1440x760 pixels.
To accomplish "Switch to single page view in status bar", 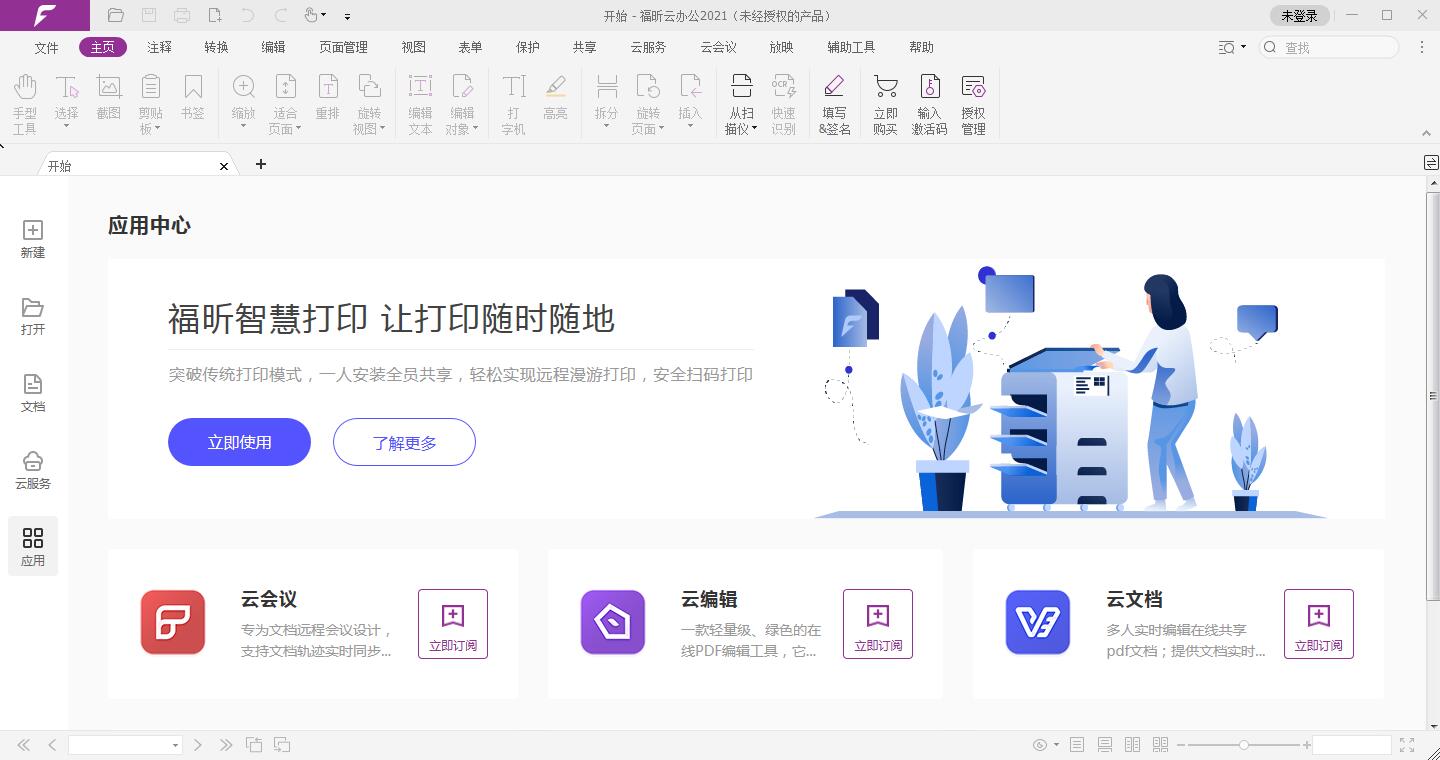I will [1077, 745].
